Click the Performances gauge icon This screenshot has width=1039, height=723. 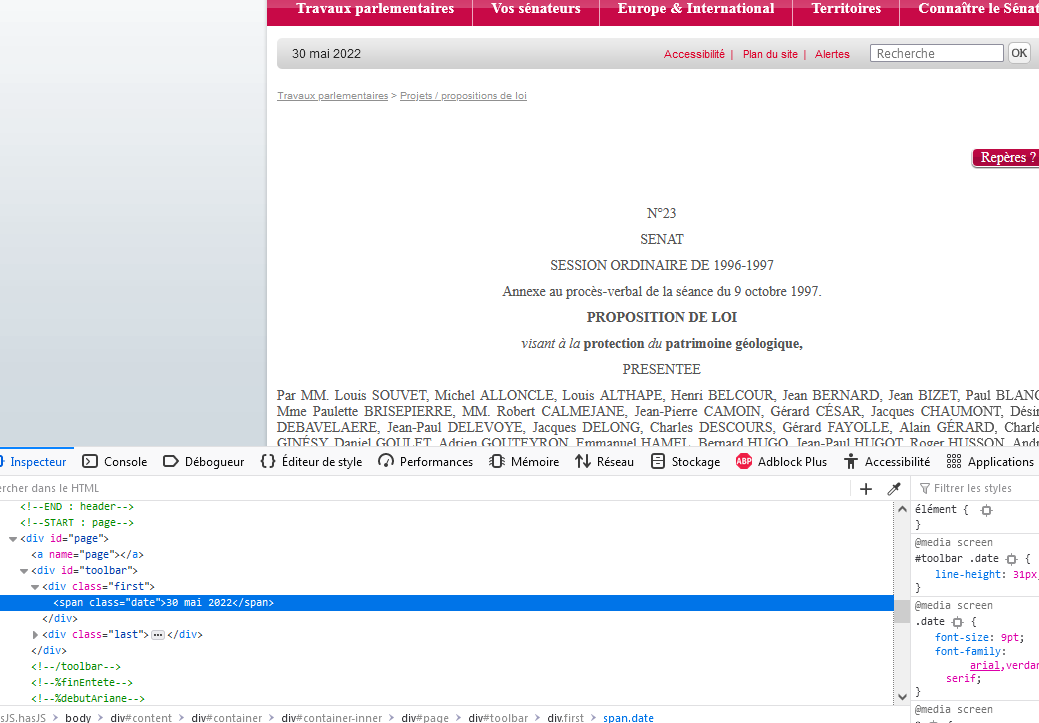click(x=387, y=462)
